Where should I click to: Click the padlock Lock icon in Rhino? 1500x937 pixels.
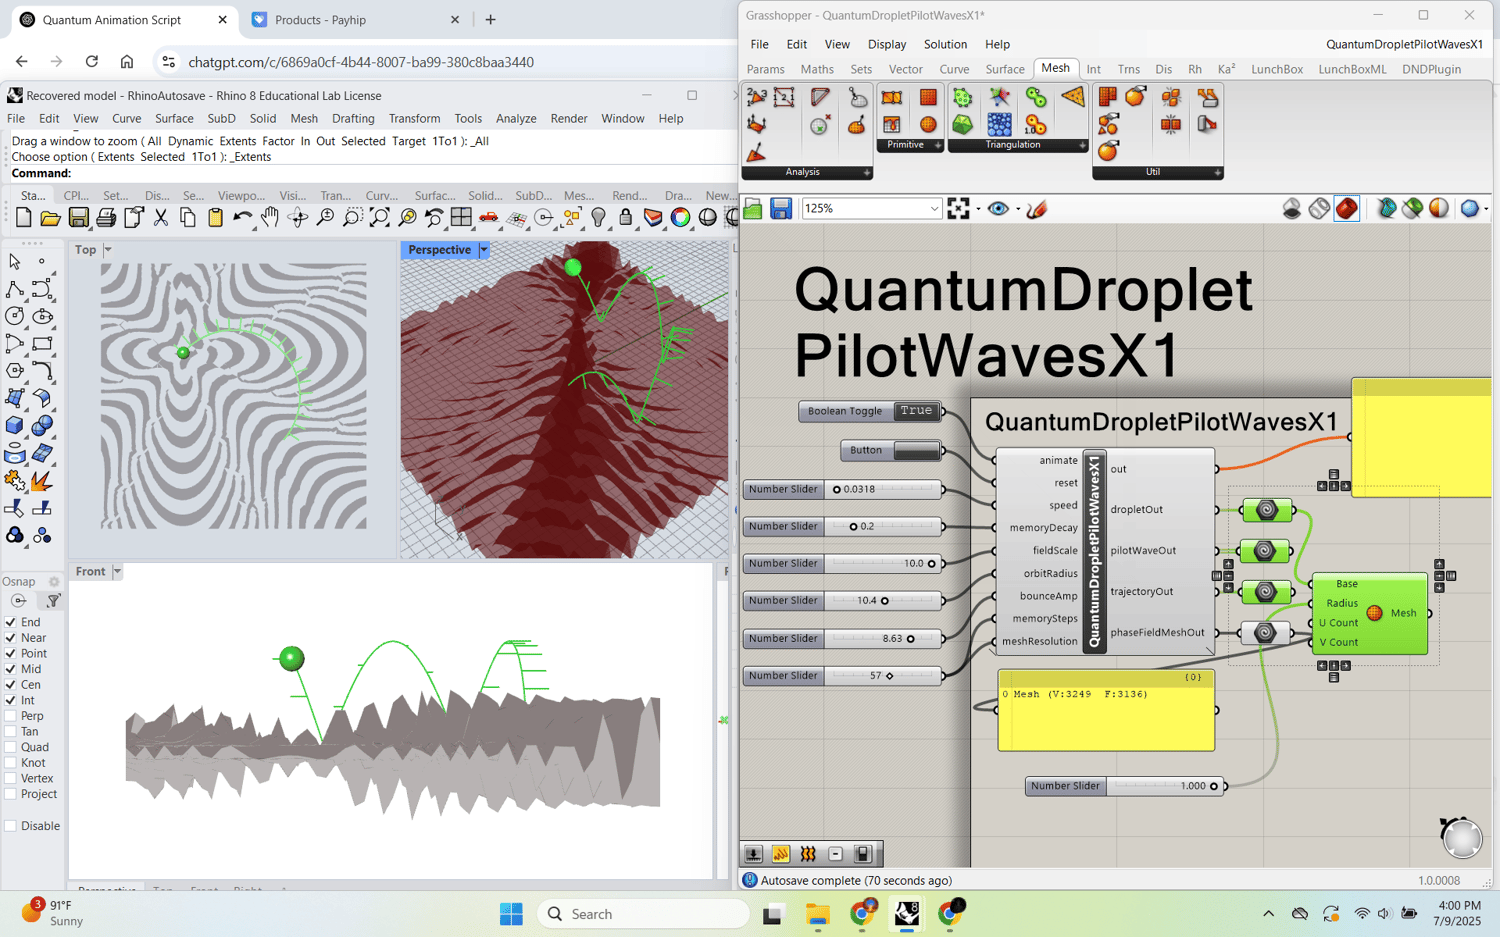coord(626,218)
